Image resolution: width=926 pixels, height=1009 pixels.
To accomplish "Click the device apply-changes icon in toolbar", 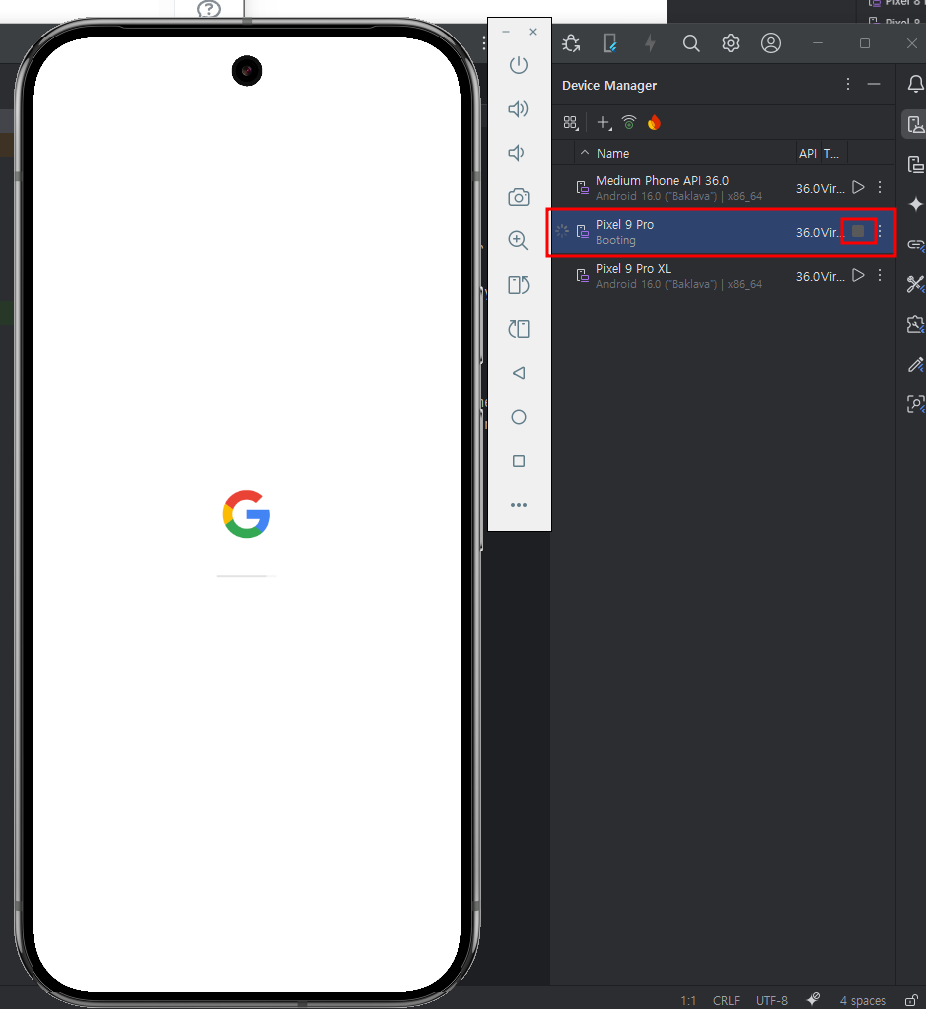I will (610, 43).
